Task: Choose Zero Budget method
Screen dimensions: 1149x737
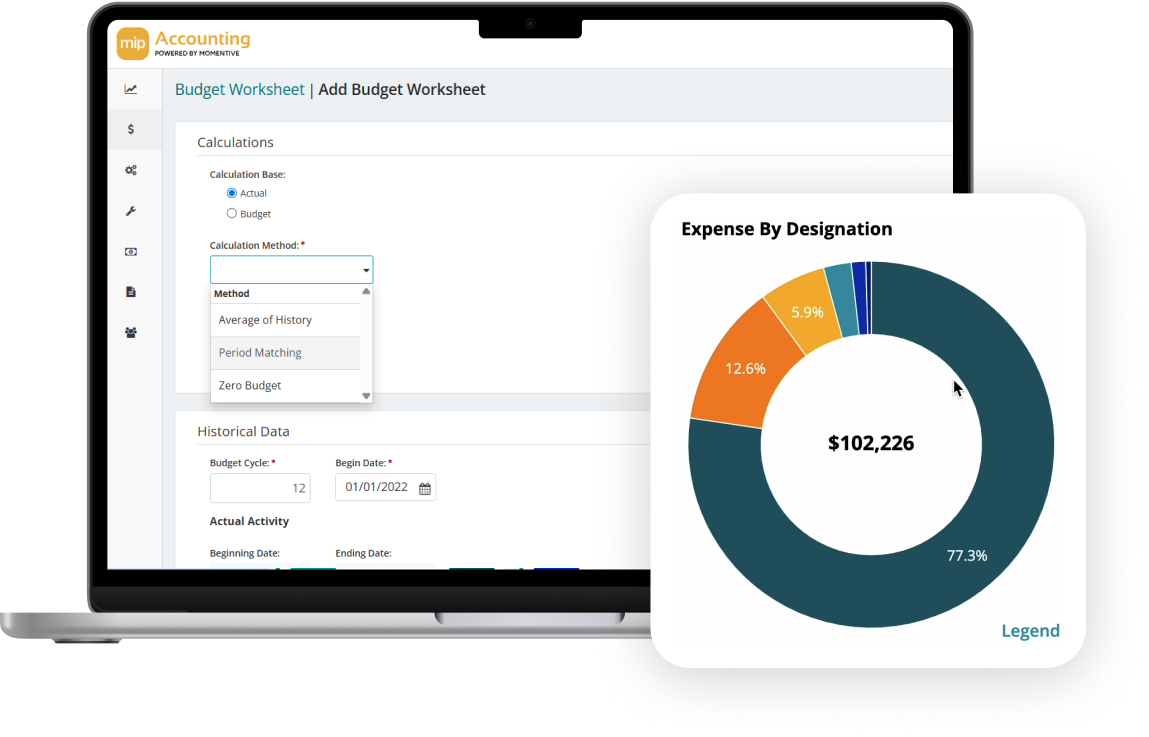Action: (250, 385)
